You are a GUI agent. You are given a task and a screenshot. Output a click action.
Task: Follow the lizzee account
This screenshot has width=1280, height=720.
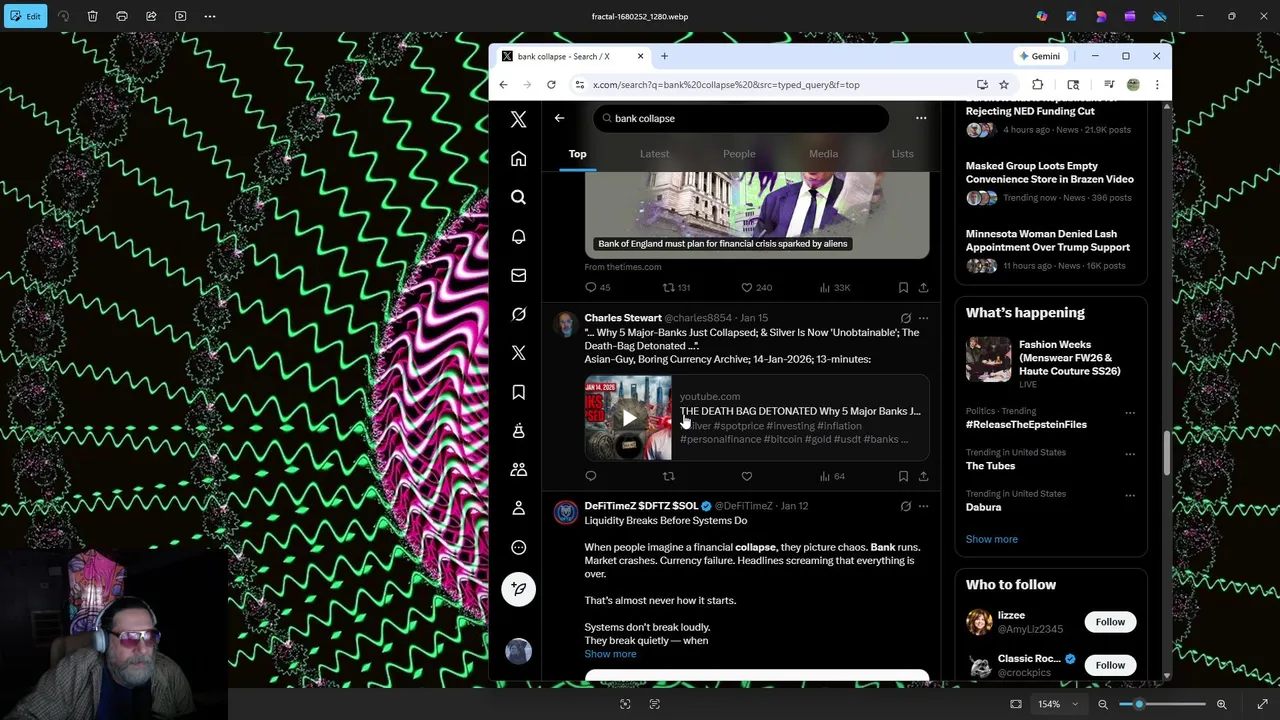(1110, 622)
